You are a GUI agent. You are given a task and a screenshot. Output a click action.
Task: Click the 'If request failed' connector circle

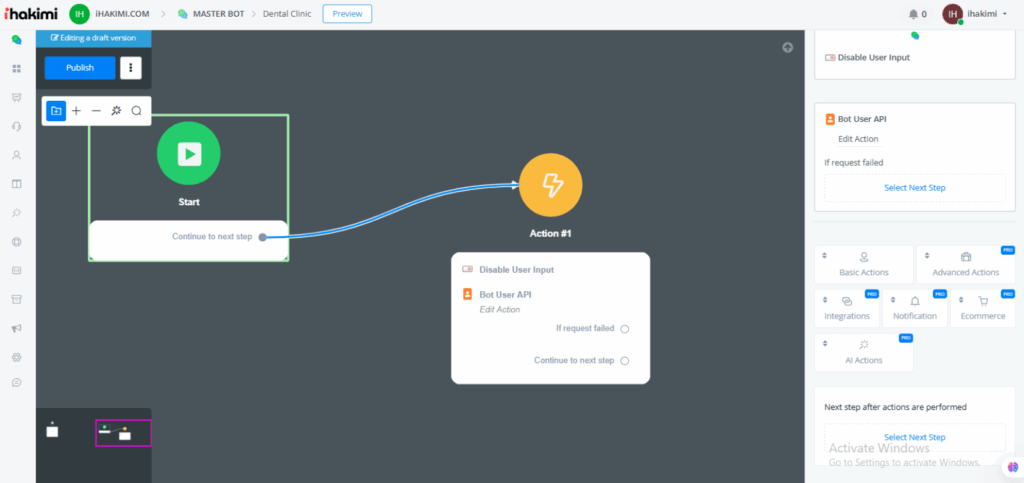coord(625,328)
